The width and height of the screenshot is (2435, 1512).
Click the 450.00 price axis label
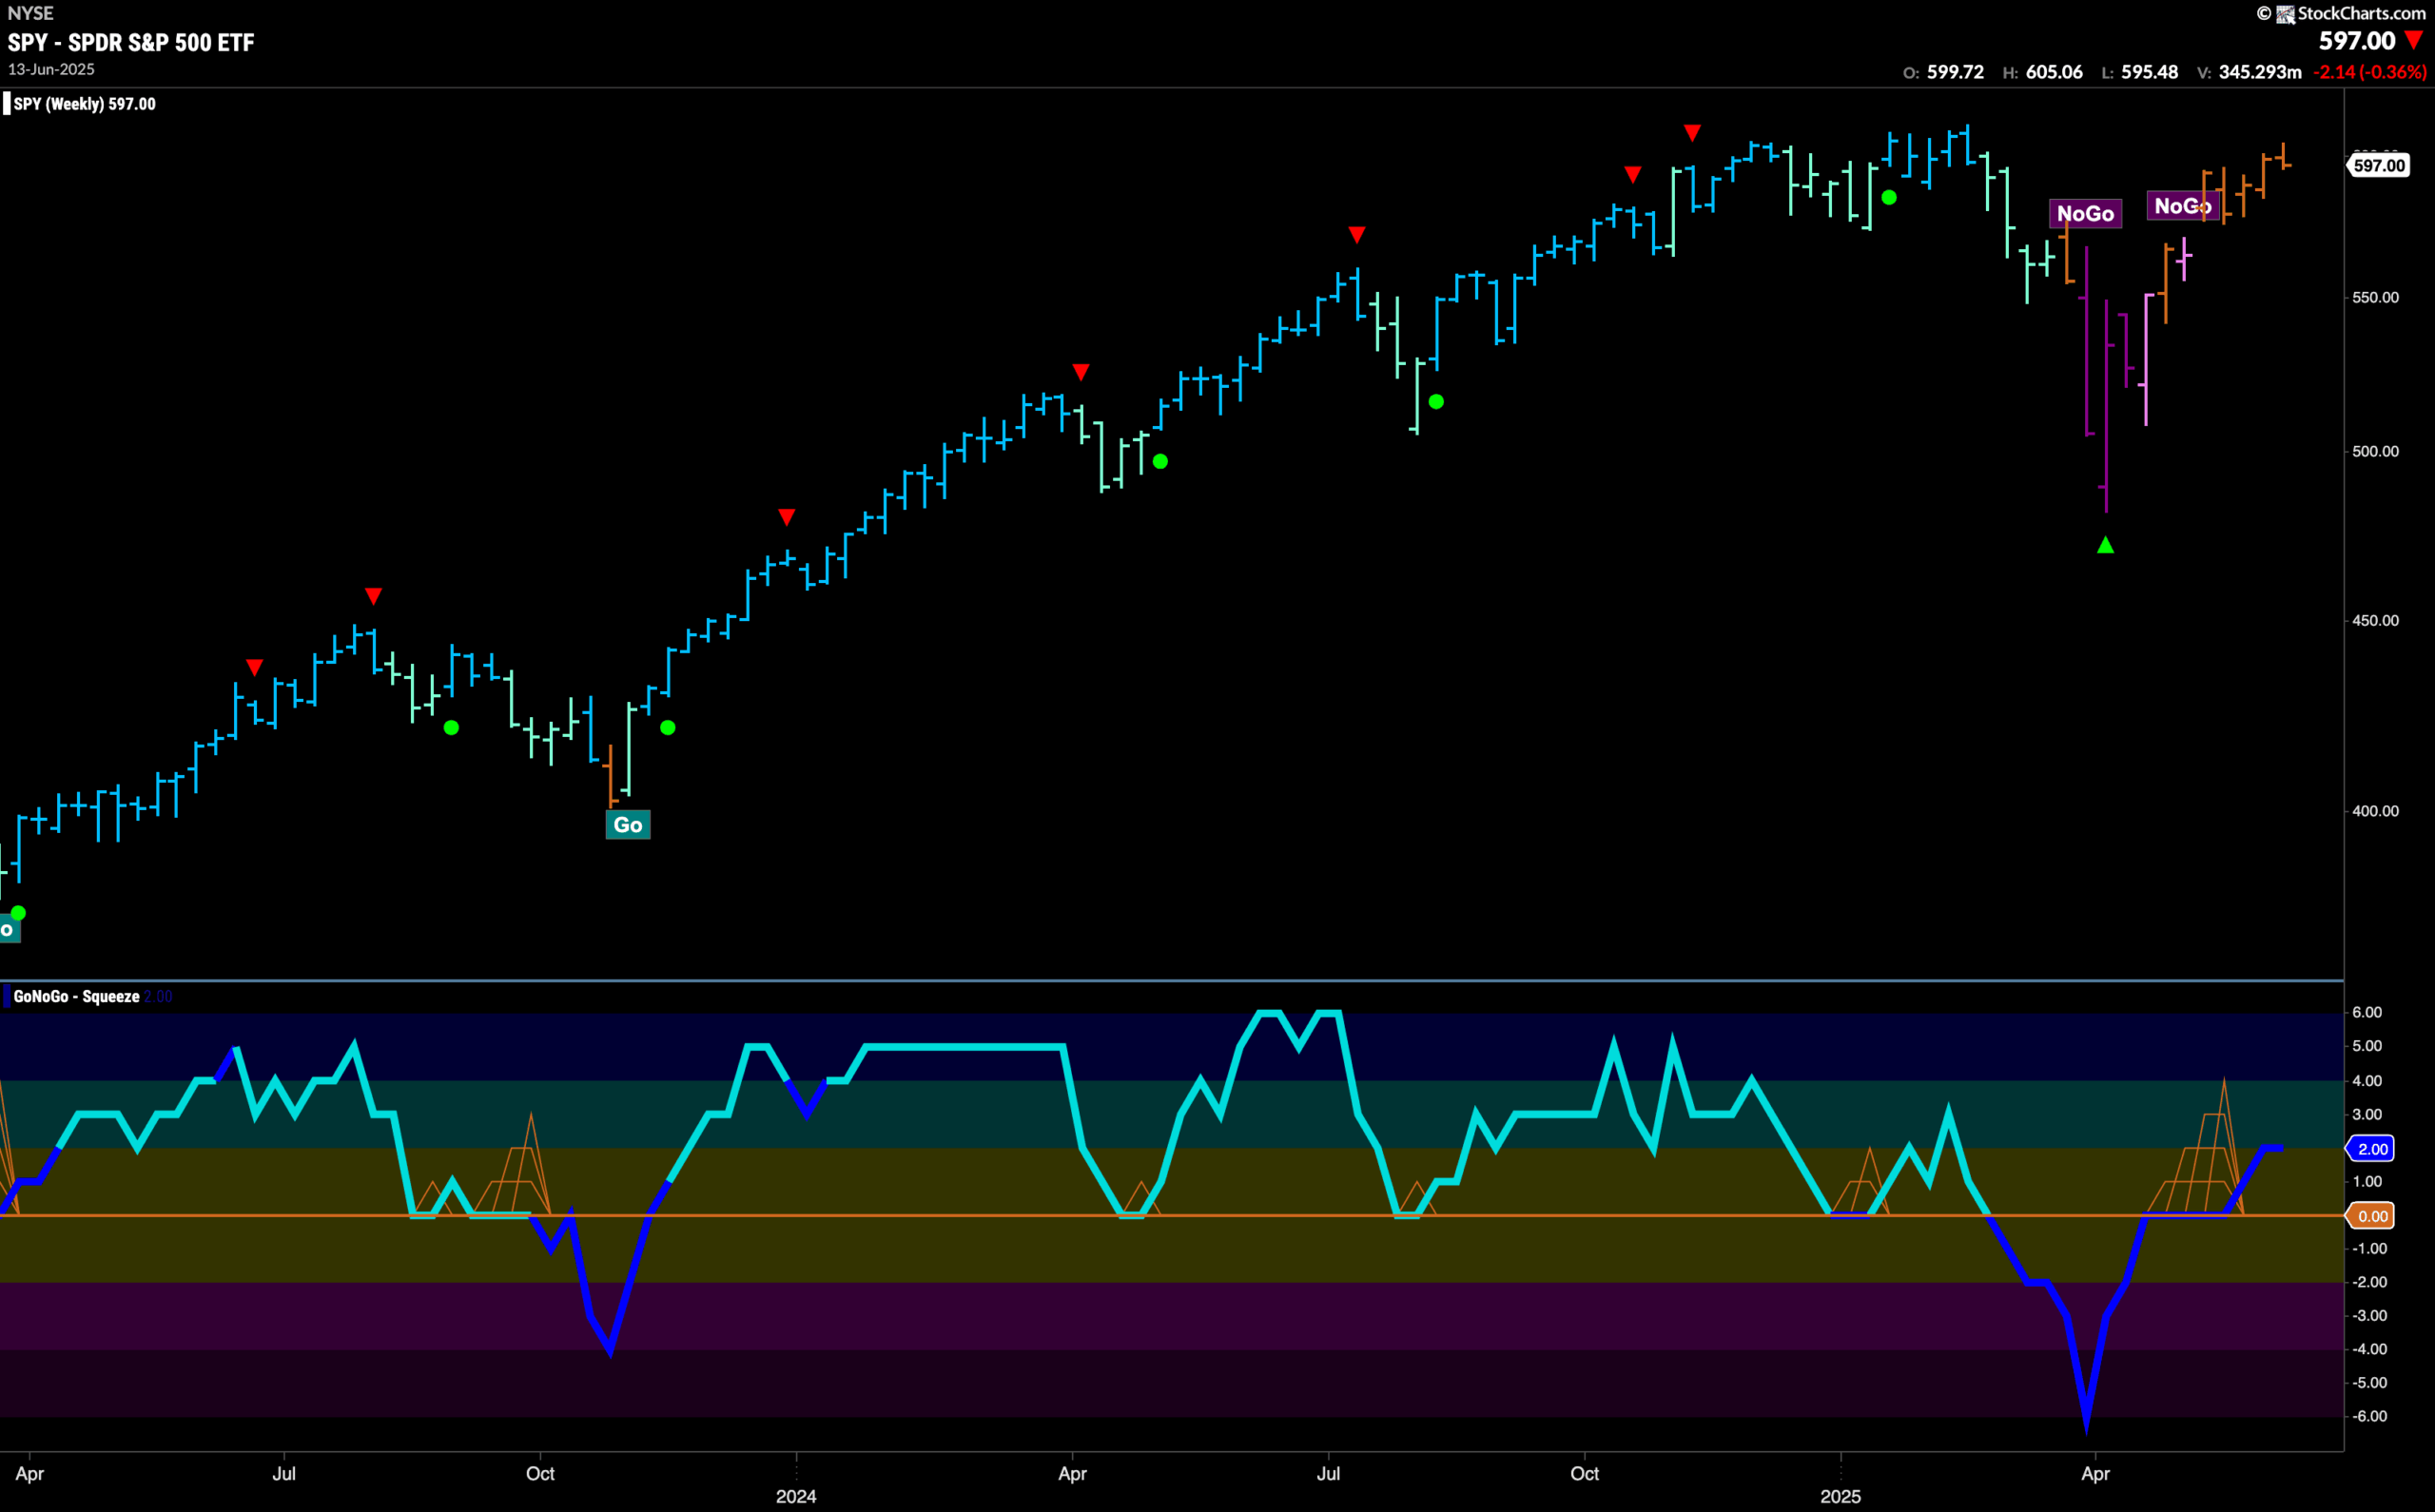[2375, 620]
